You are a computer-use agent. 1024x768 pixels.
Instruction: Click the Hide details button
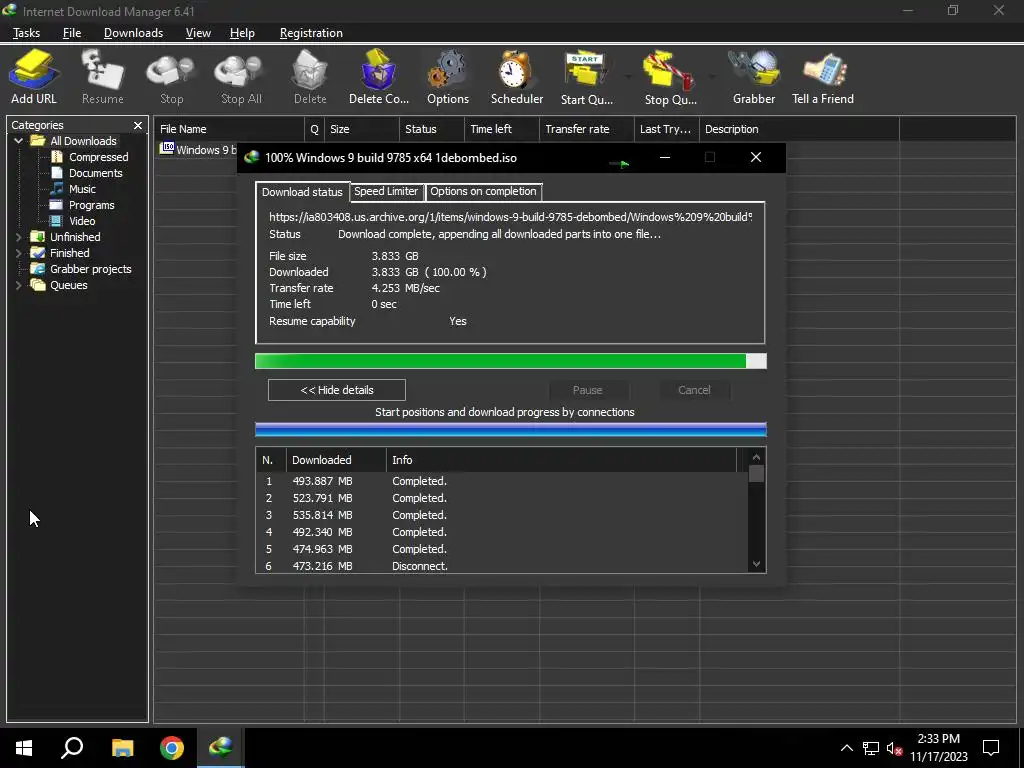tap(337, 390)
